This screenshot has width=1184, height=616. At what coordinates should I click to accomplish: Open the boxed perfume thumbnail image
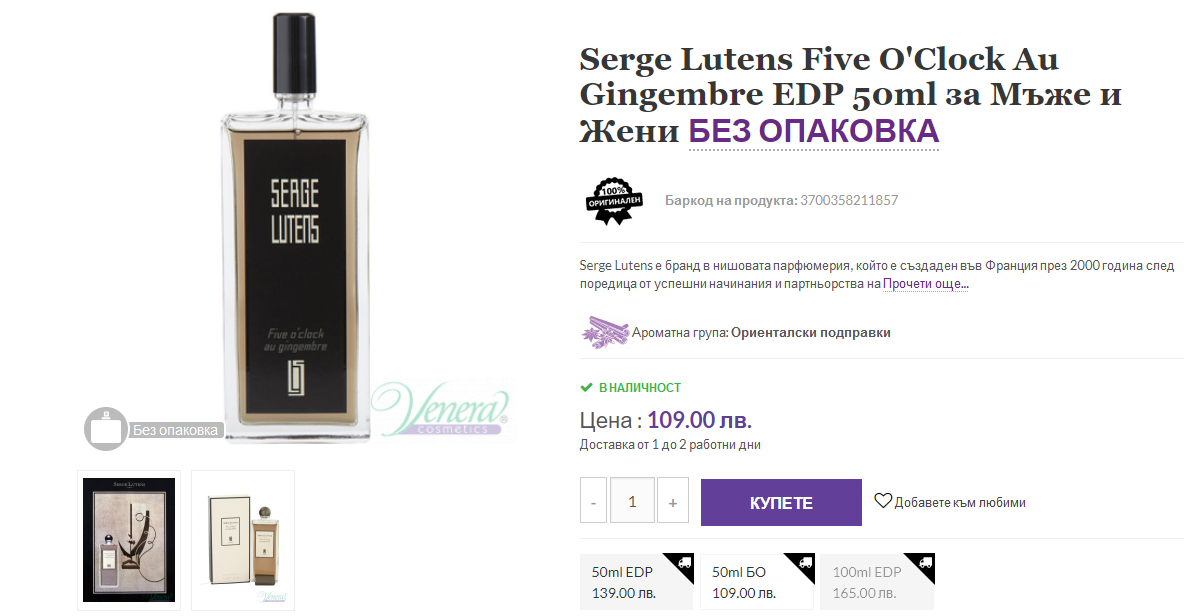click(x=243, y=541)
